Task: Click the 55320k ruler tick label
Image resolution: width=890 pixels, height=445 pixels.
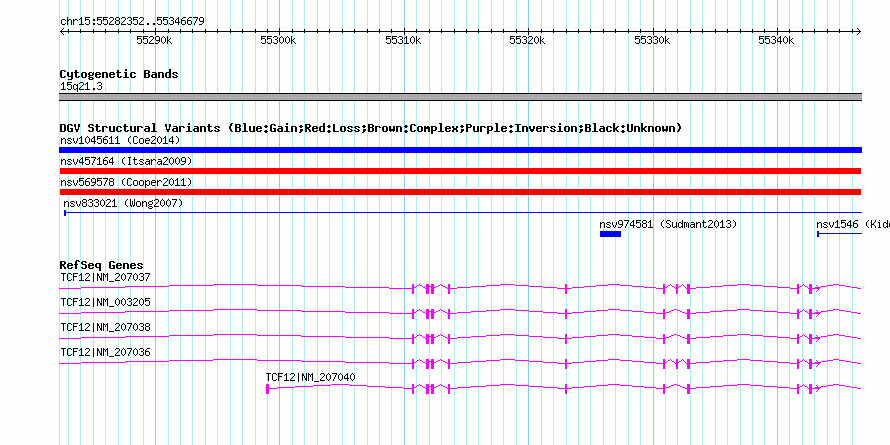Action: [x=527, y=41]
